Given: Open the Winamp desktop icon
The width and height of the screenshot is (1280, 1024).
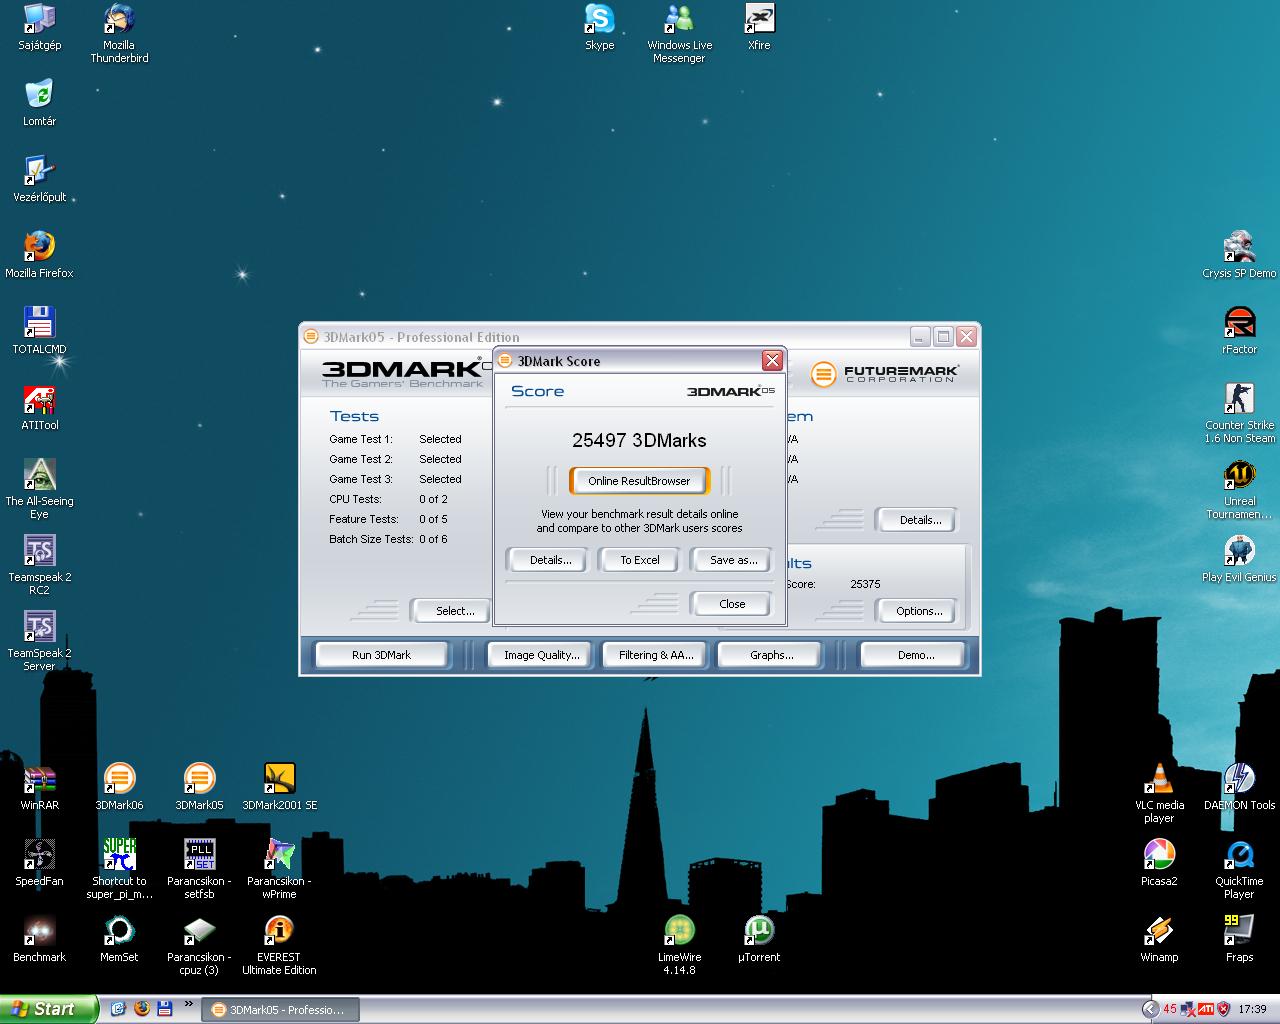Looking at the screenshot, I should tap(1159, 940).
